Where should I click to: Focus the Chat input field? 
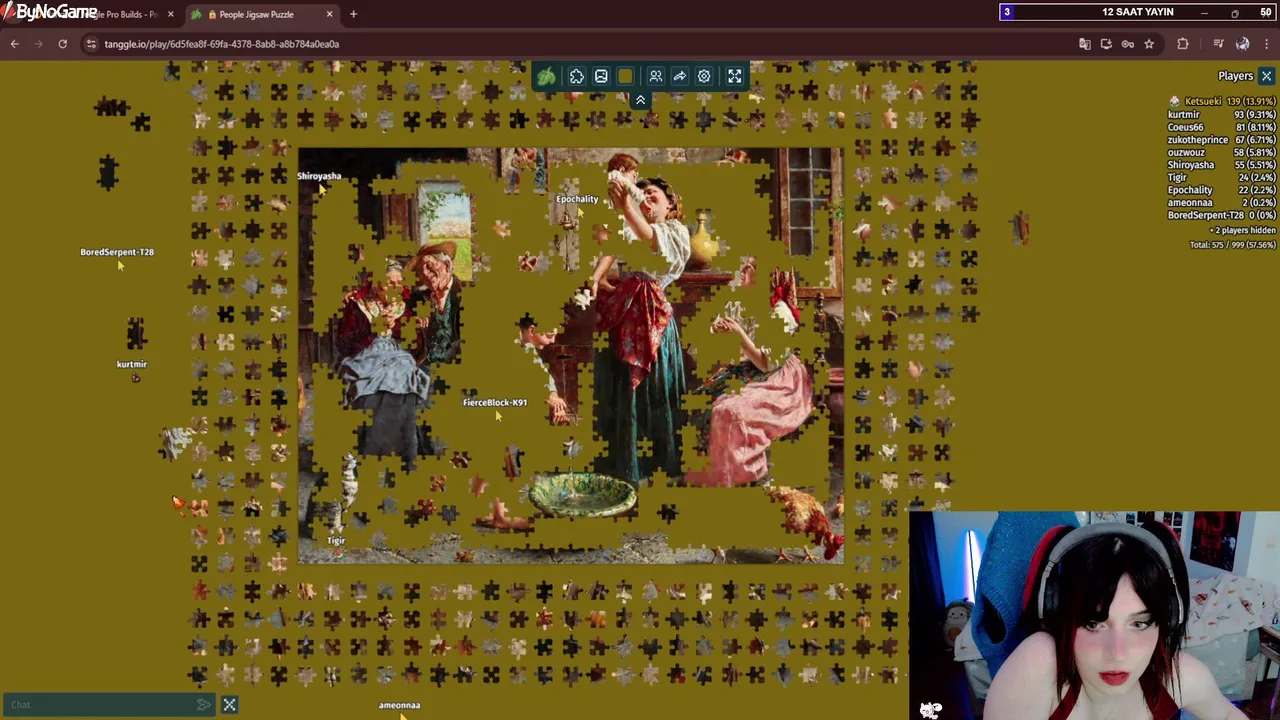click(100, 705)
